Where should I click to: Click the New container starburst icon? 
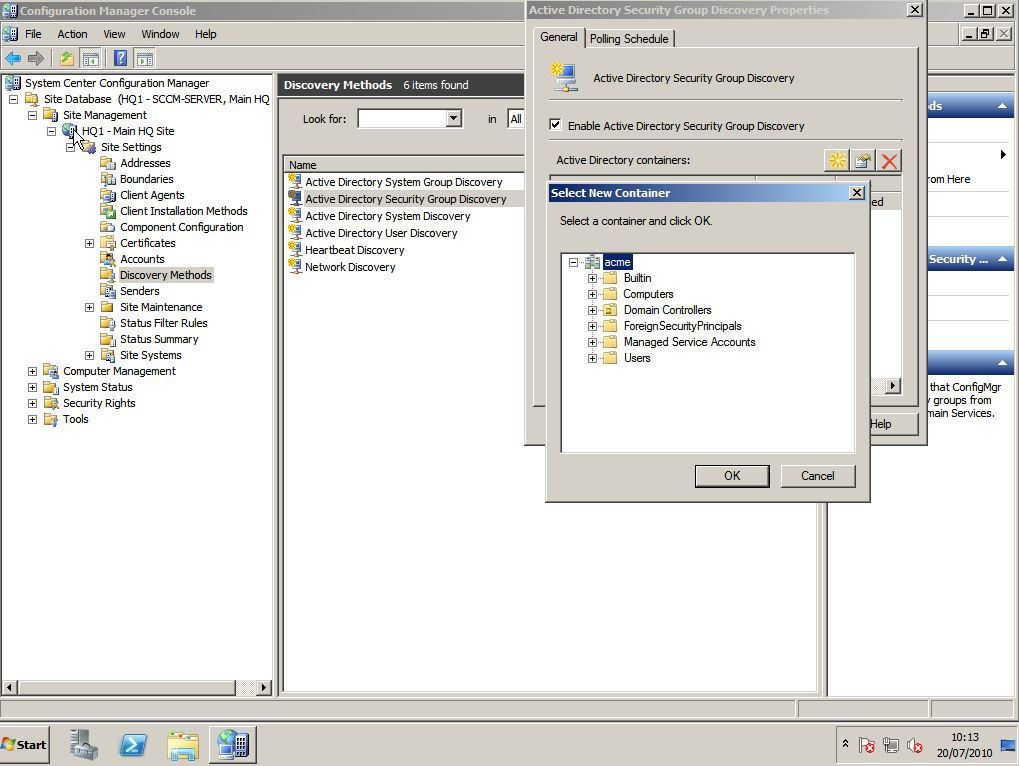pos(837,160)
